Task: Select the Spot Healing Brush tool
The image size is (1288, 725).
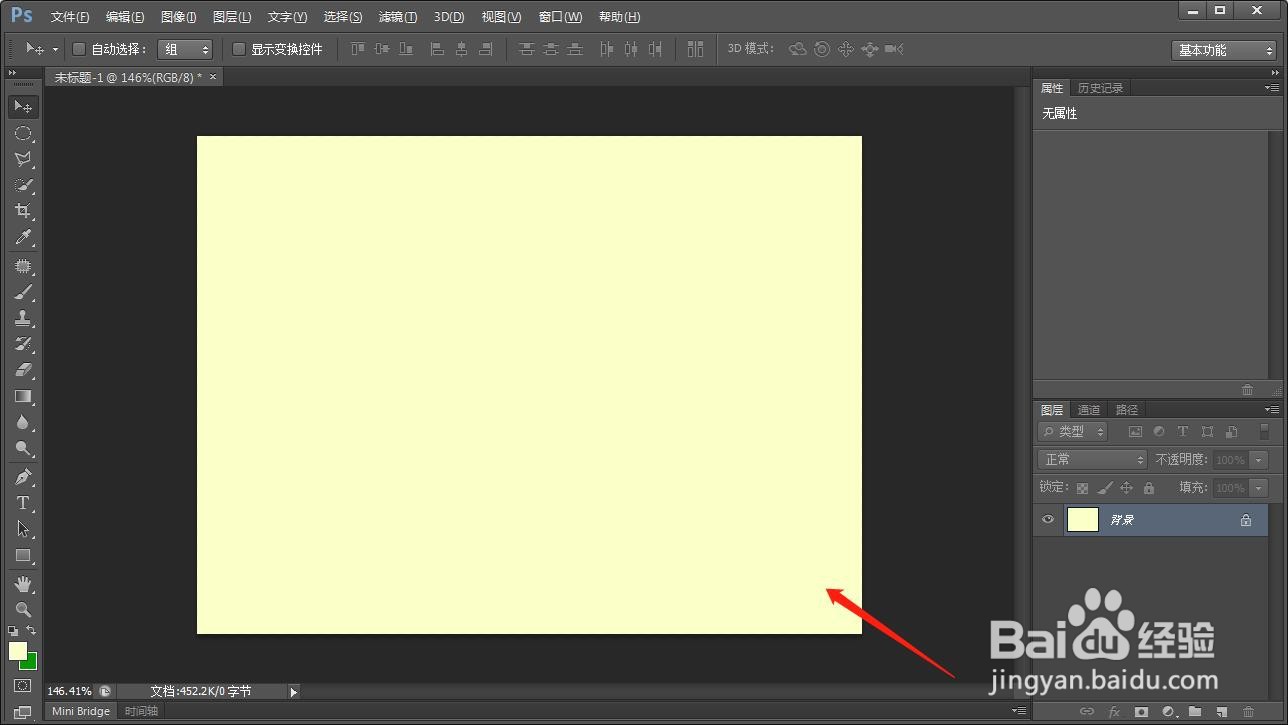Action: click(x=23, y=267)
